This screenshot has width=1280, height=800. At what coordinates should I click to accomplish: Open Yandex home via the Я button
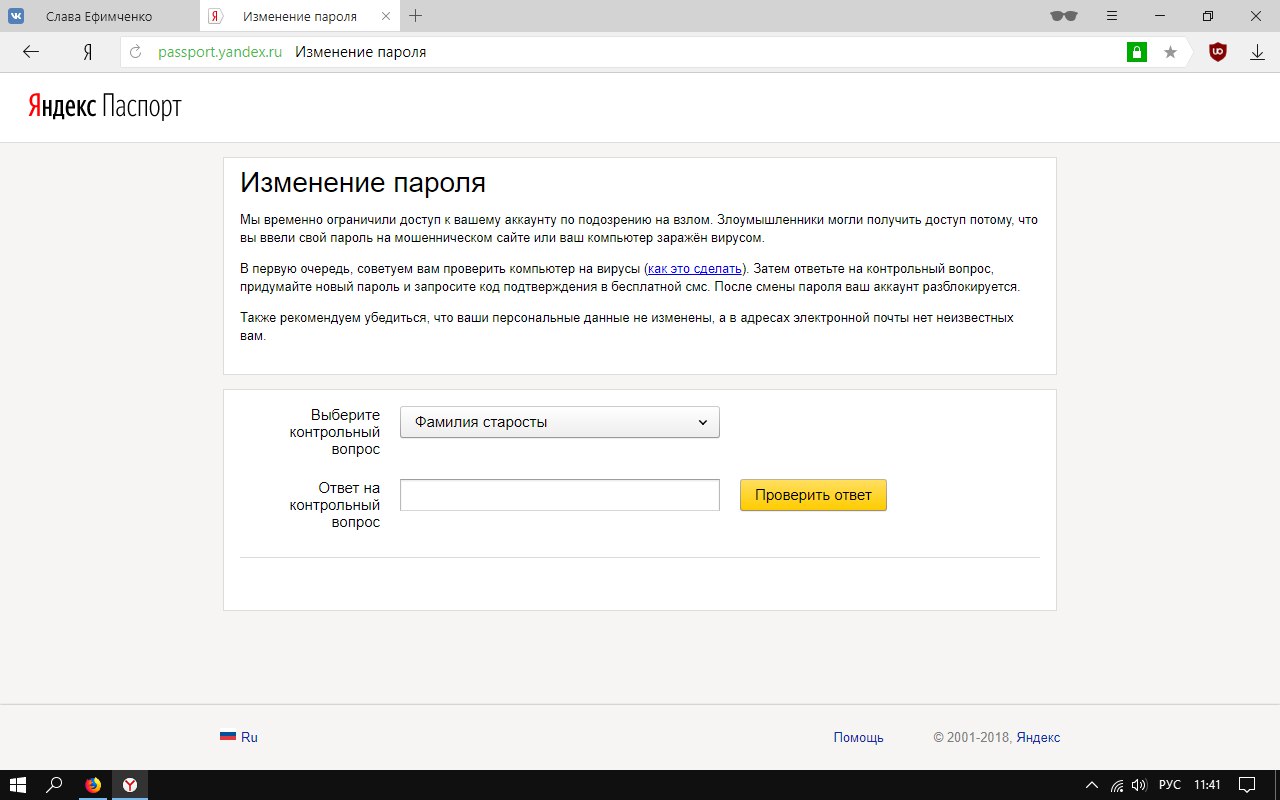(x=88, y=52)
